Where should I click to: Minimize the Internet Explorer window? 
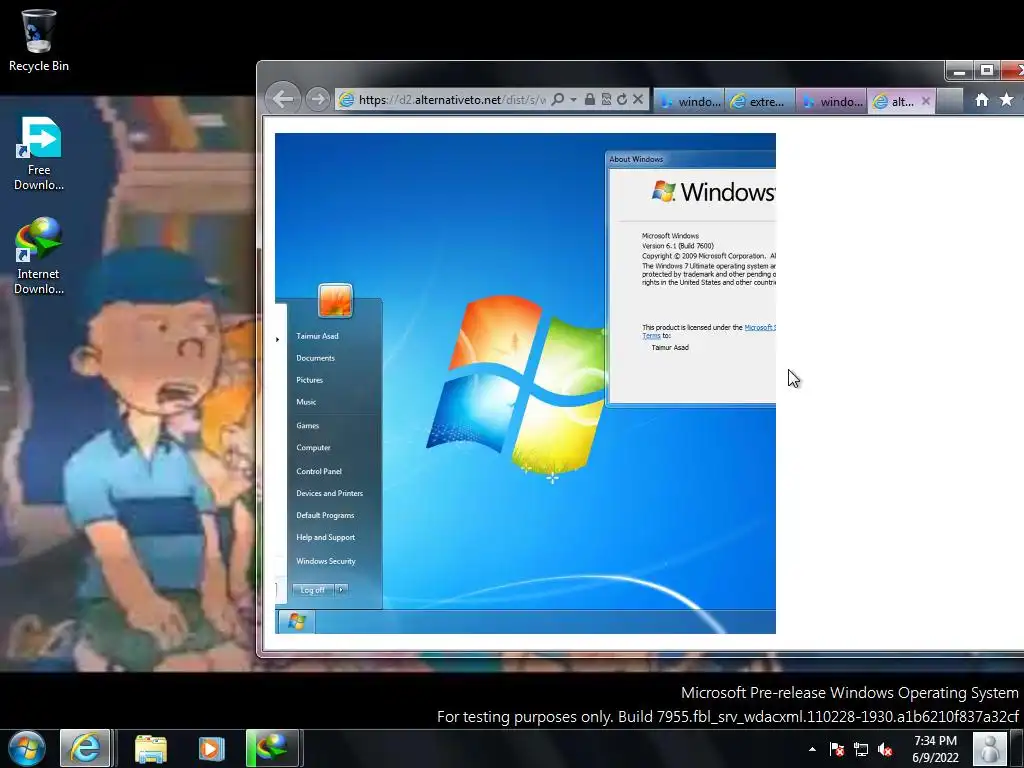pos(959,71)
